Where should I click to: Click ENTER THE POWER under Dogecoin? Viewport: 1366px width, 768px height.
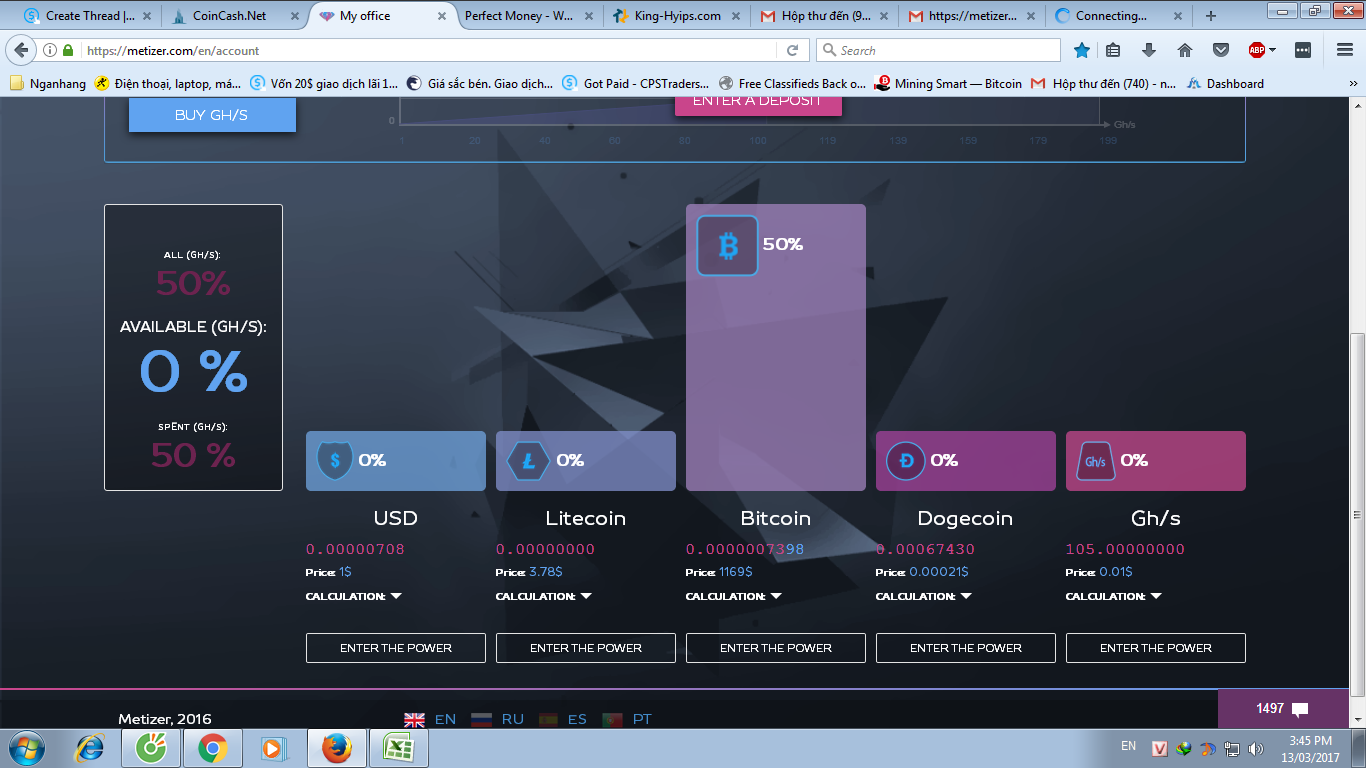(966, 648)
